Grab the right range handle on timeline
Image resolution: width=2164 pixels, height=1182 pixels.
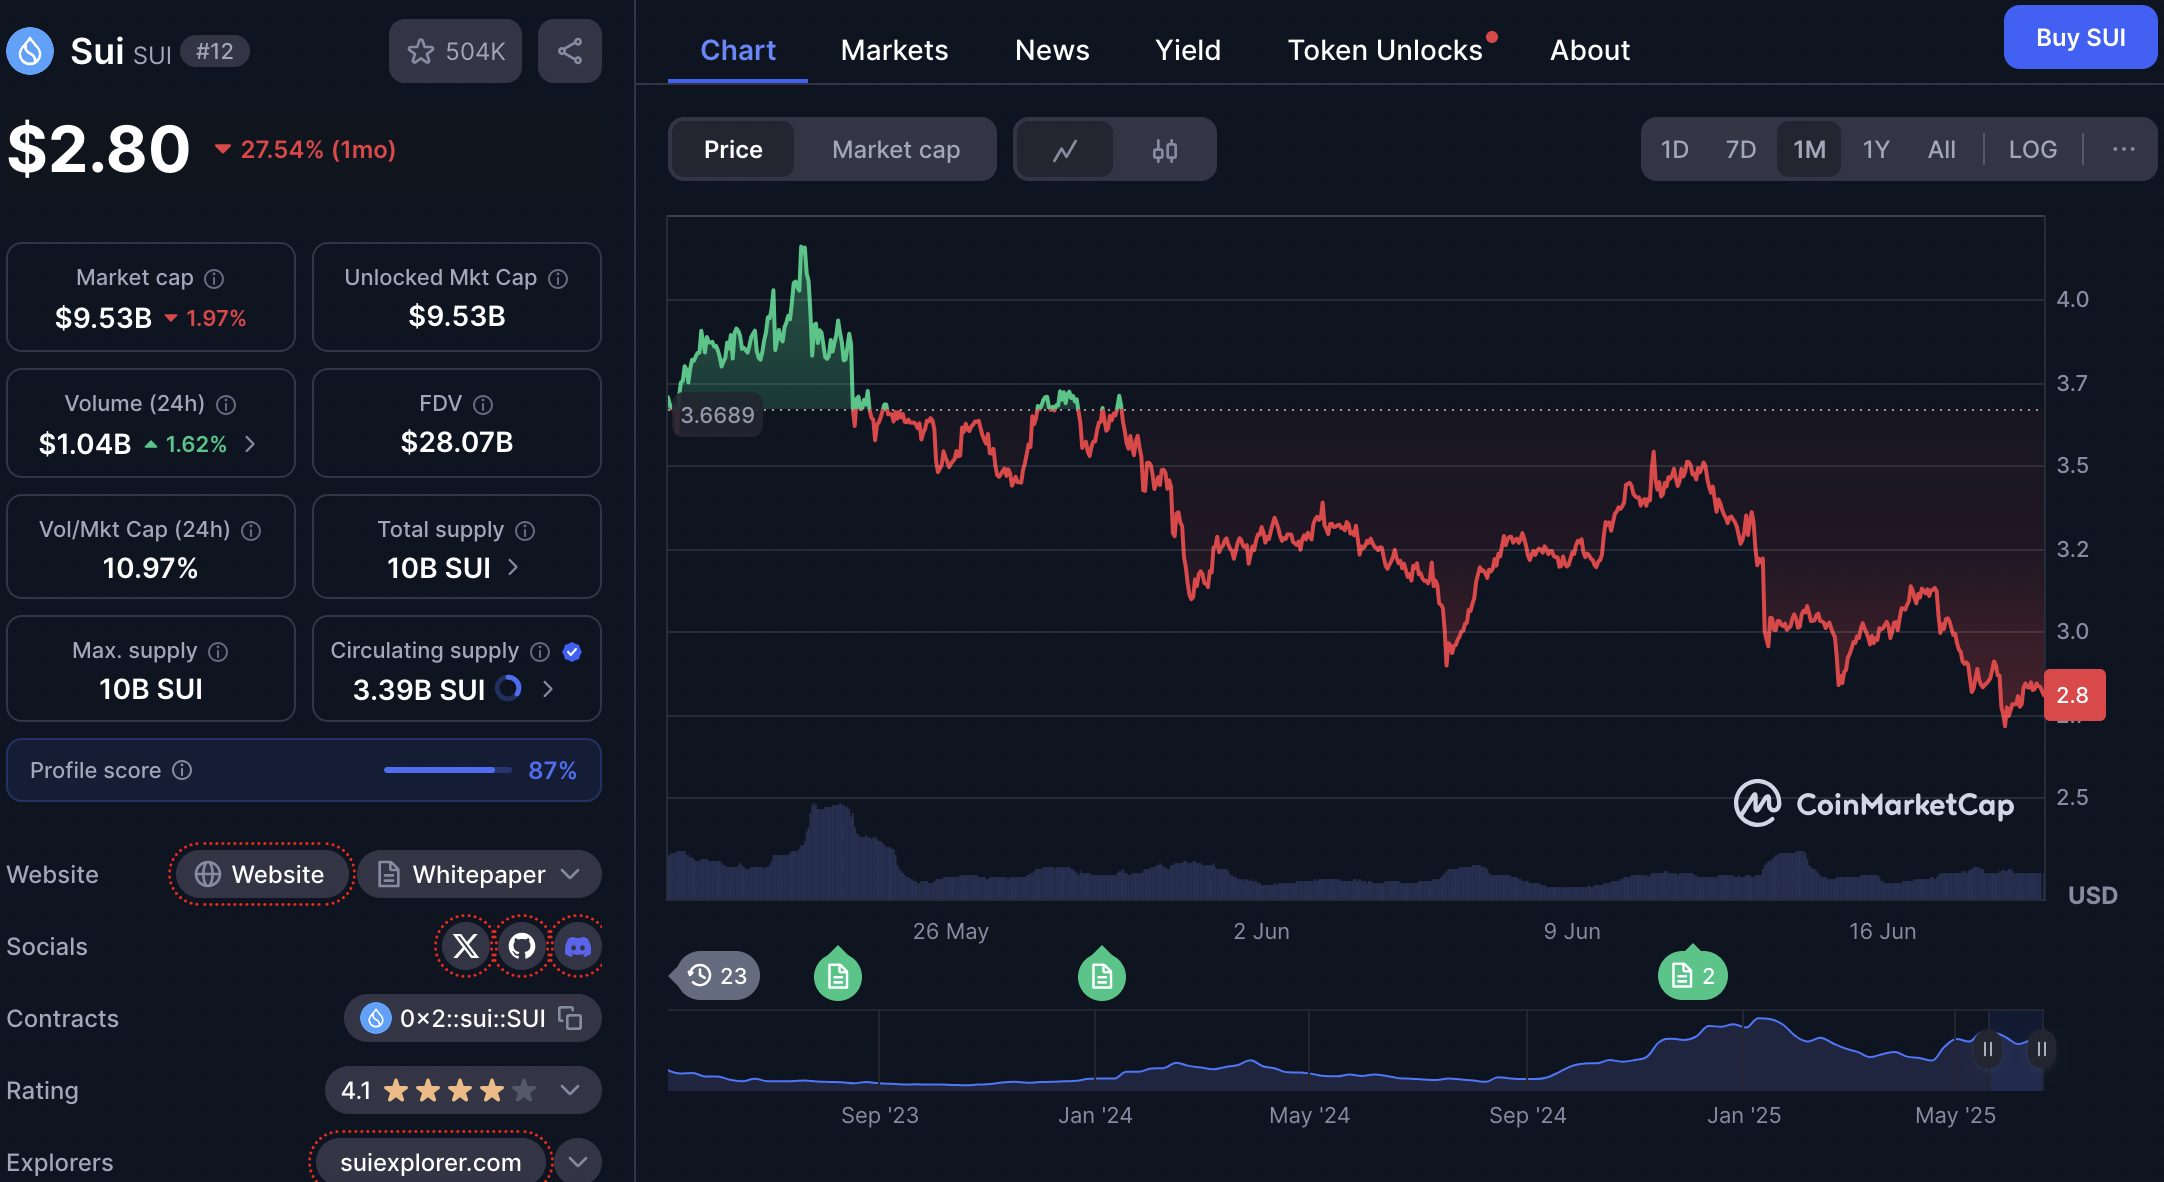(2042, 1049)
